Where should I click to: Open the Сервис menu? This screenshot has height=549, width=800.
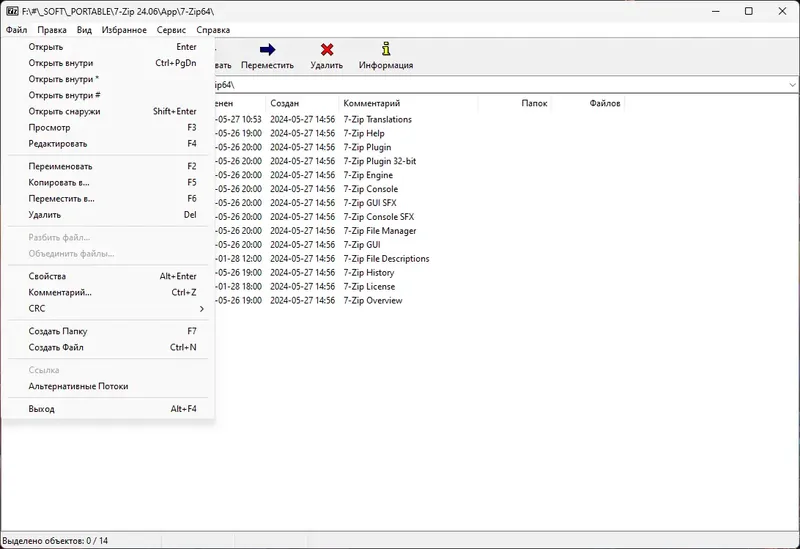tap(171, 30)
